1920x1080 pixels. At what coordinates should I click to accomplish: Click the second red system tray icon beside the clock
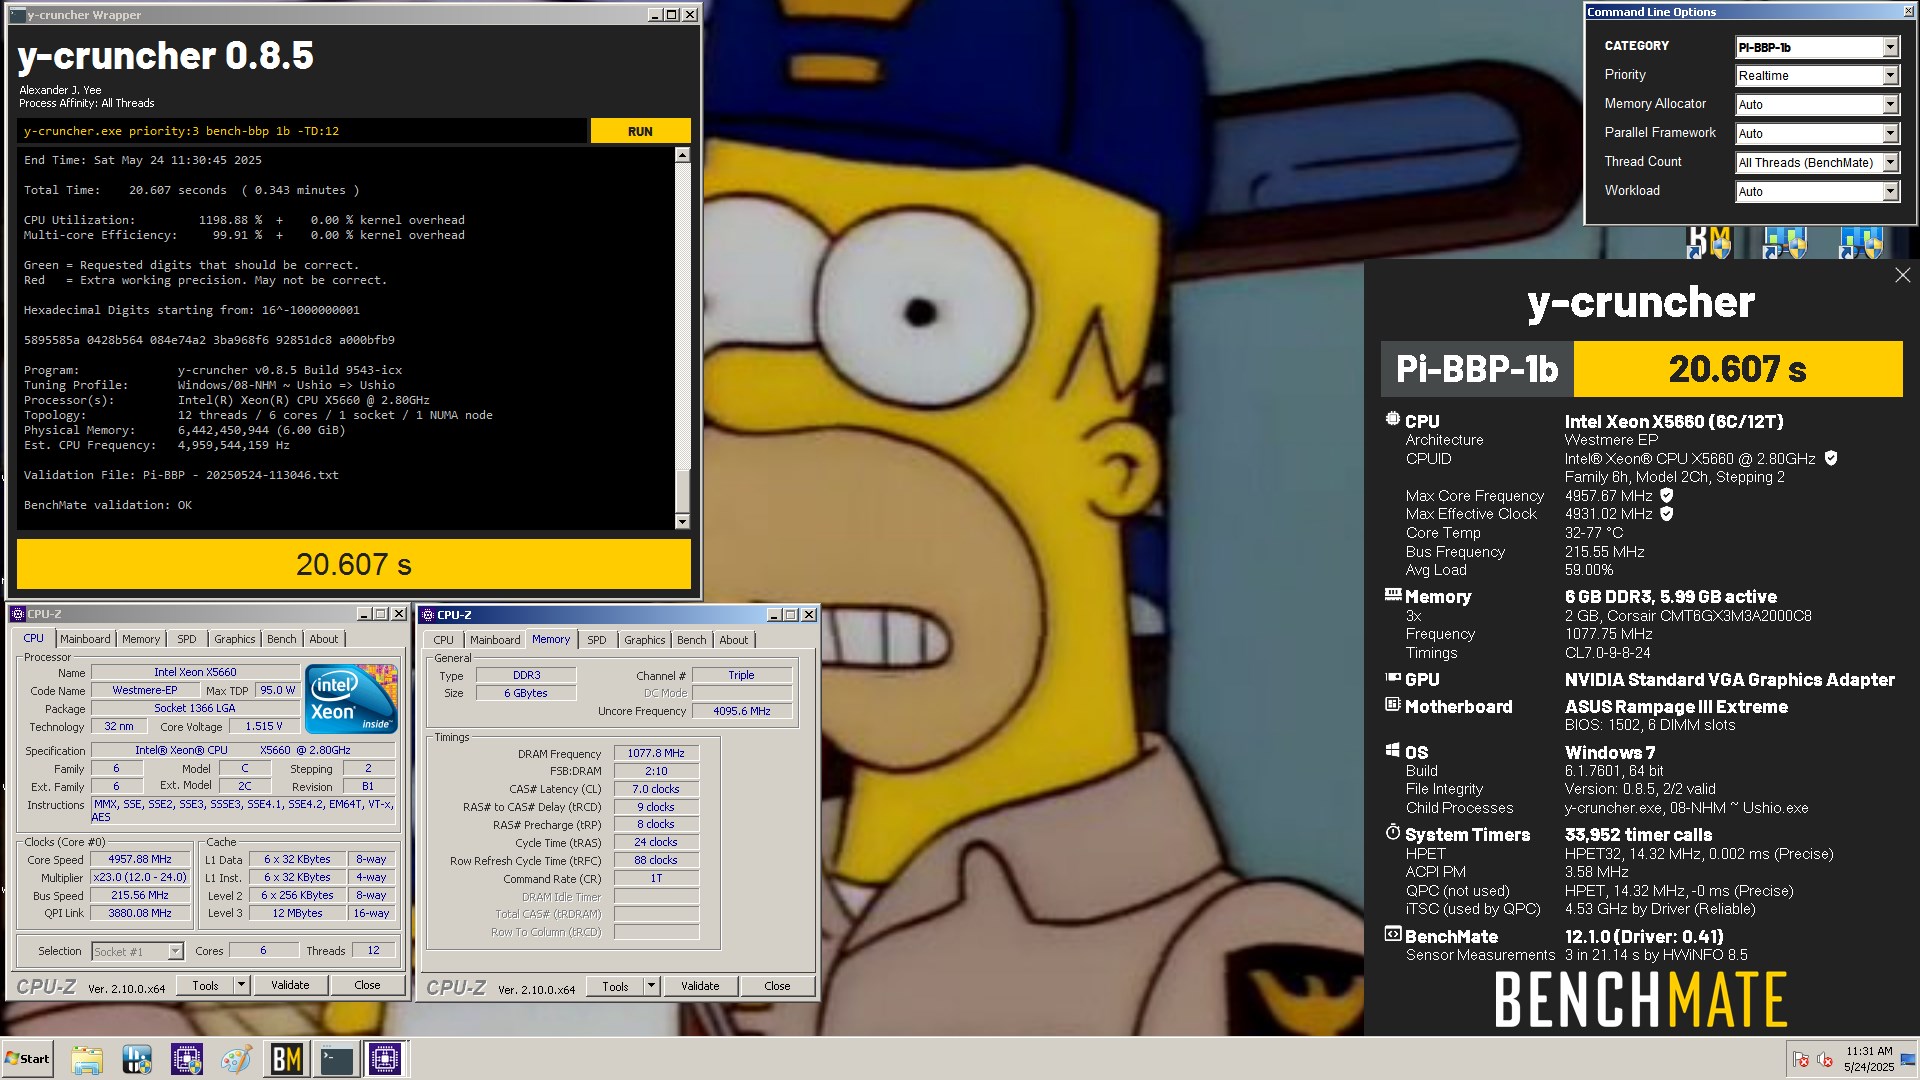[1824, 1059]
